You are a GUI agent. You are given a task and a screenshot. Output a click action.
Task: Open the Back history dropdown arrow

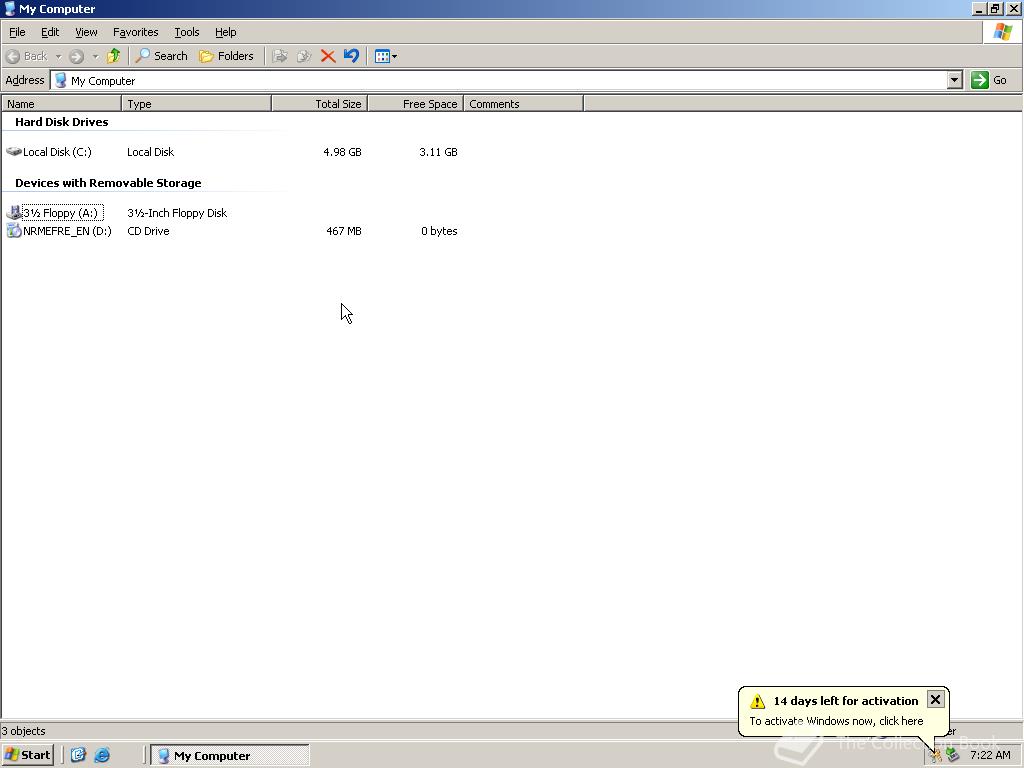click(58, 56)
